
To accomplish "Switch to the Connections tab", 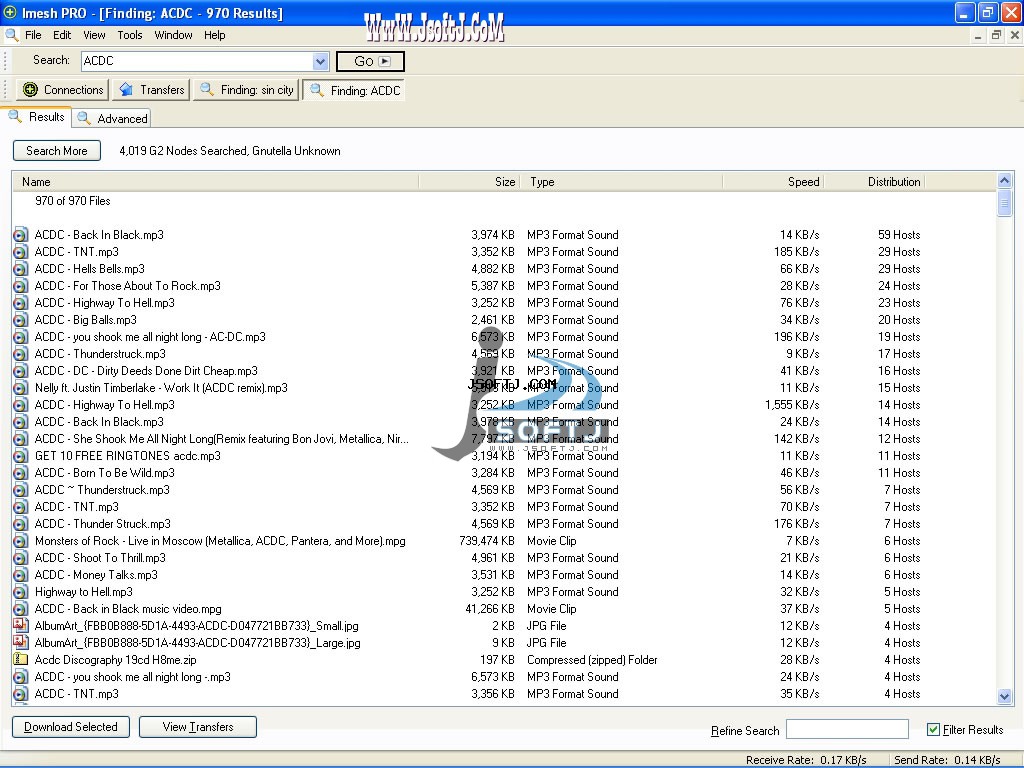I will [x=63, y=90].
